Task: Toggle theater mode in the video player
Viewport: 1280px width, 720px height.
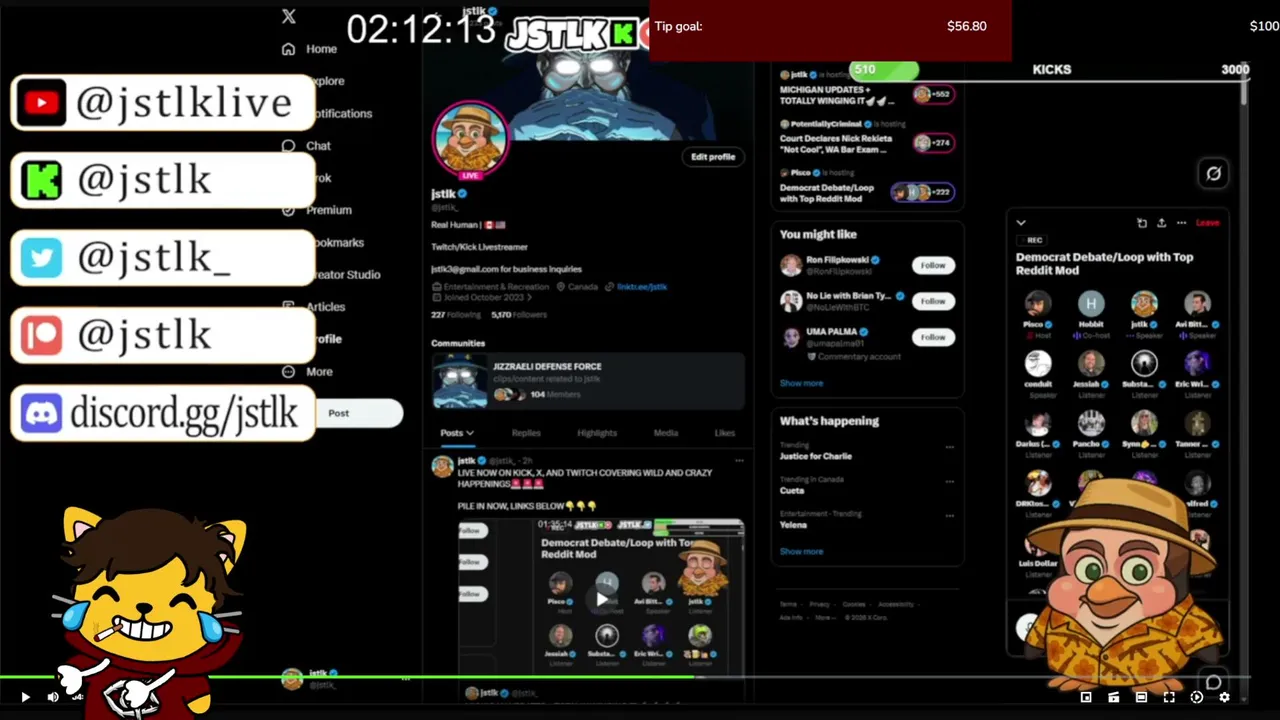Action: [1141, 697]
